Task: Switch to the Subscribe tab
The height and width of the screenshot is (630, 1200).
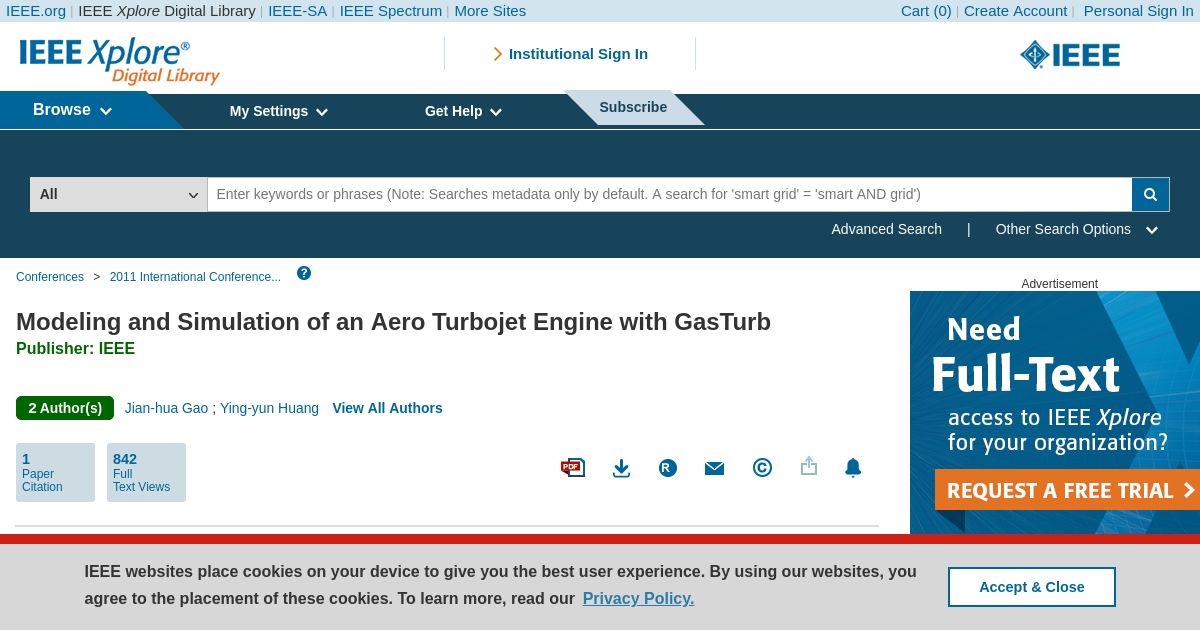Action: click(633, 107)
